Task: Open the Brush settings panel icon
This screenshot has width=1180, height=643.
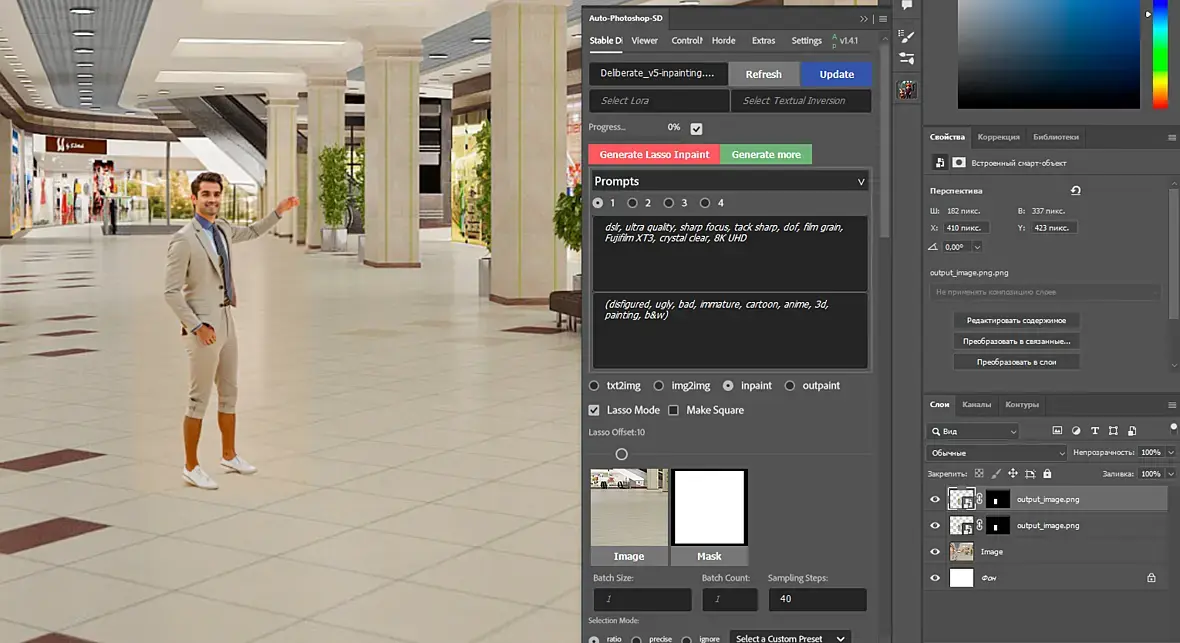Action: click(907, 35)
